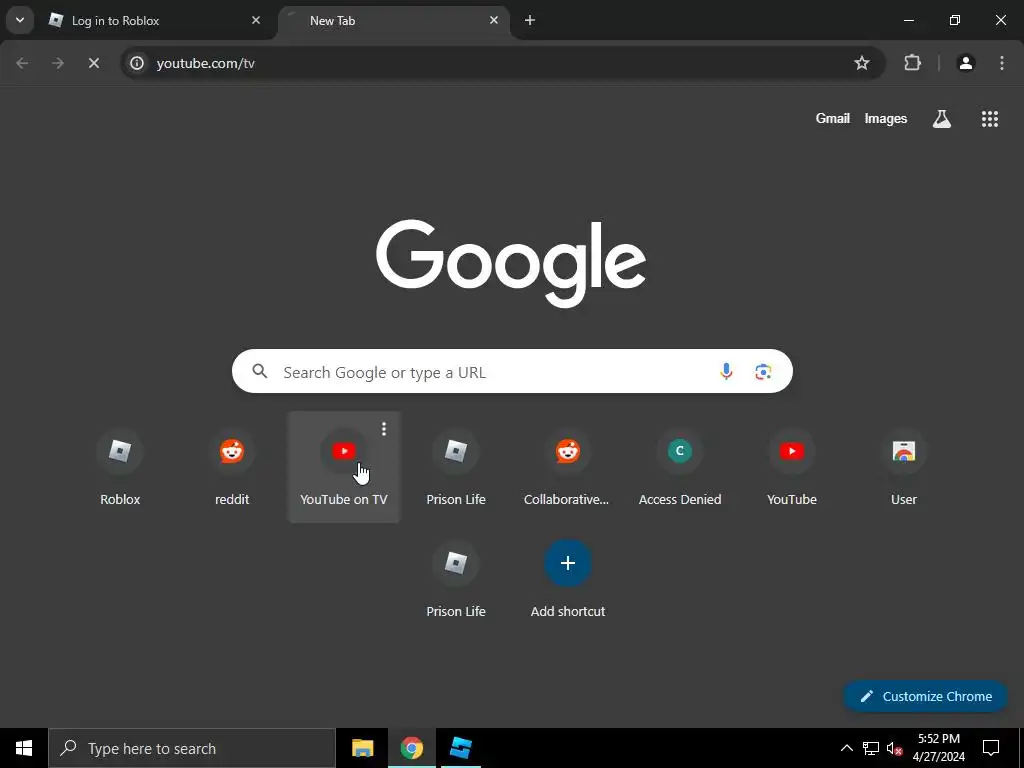Image resolution: width=1024 pixels, height=768 pixels.
Task: Switch to the Log in to Roblox tab
Action: pos(155,20)
